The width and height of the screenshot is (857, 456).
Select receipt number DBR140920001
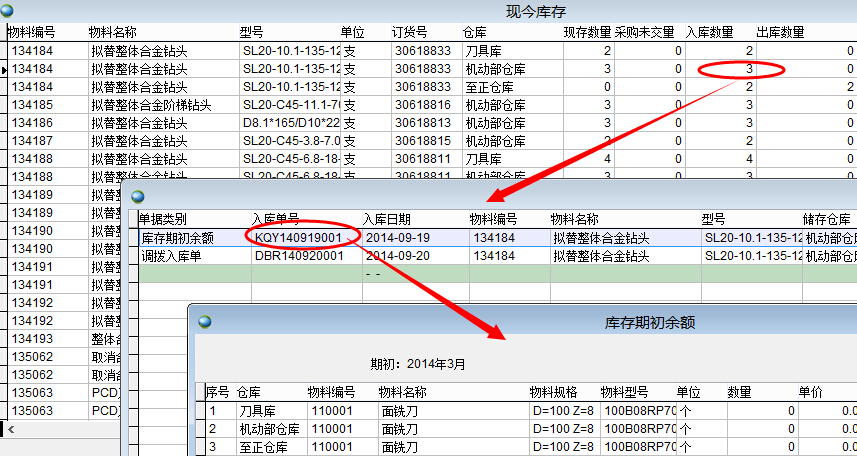click(298, 256)
